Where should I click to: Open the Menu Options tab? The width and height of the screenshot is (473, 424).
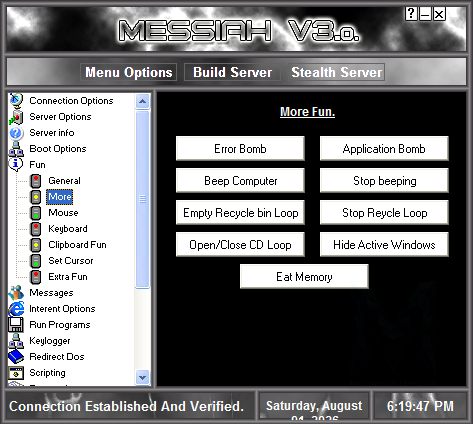click(129, 72)
